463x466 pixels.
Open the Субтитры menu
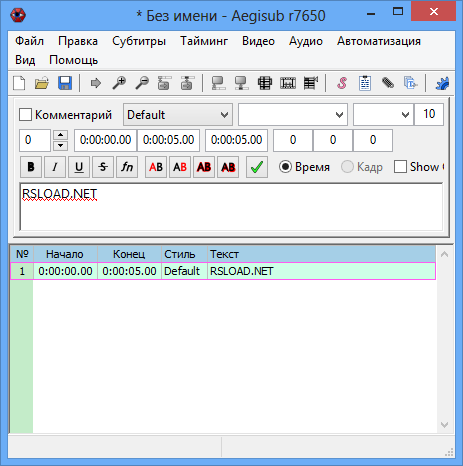(139, 41)
